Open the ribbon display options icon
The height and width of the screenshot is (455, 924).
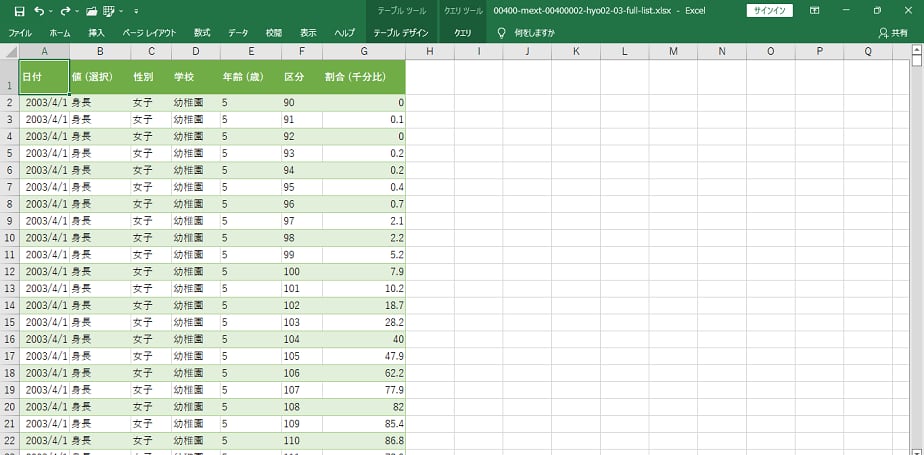point(815,11)
